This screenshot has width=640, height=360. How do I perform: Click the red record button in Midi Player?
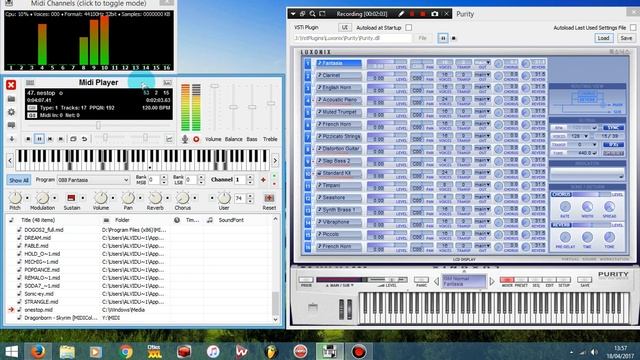pyautogui.click(x=196, y=139)
